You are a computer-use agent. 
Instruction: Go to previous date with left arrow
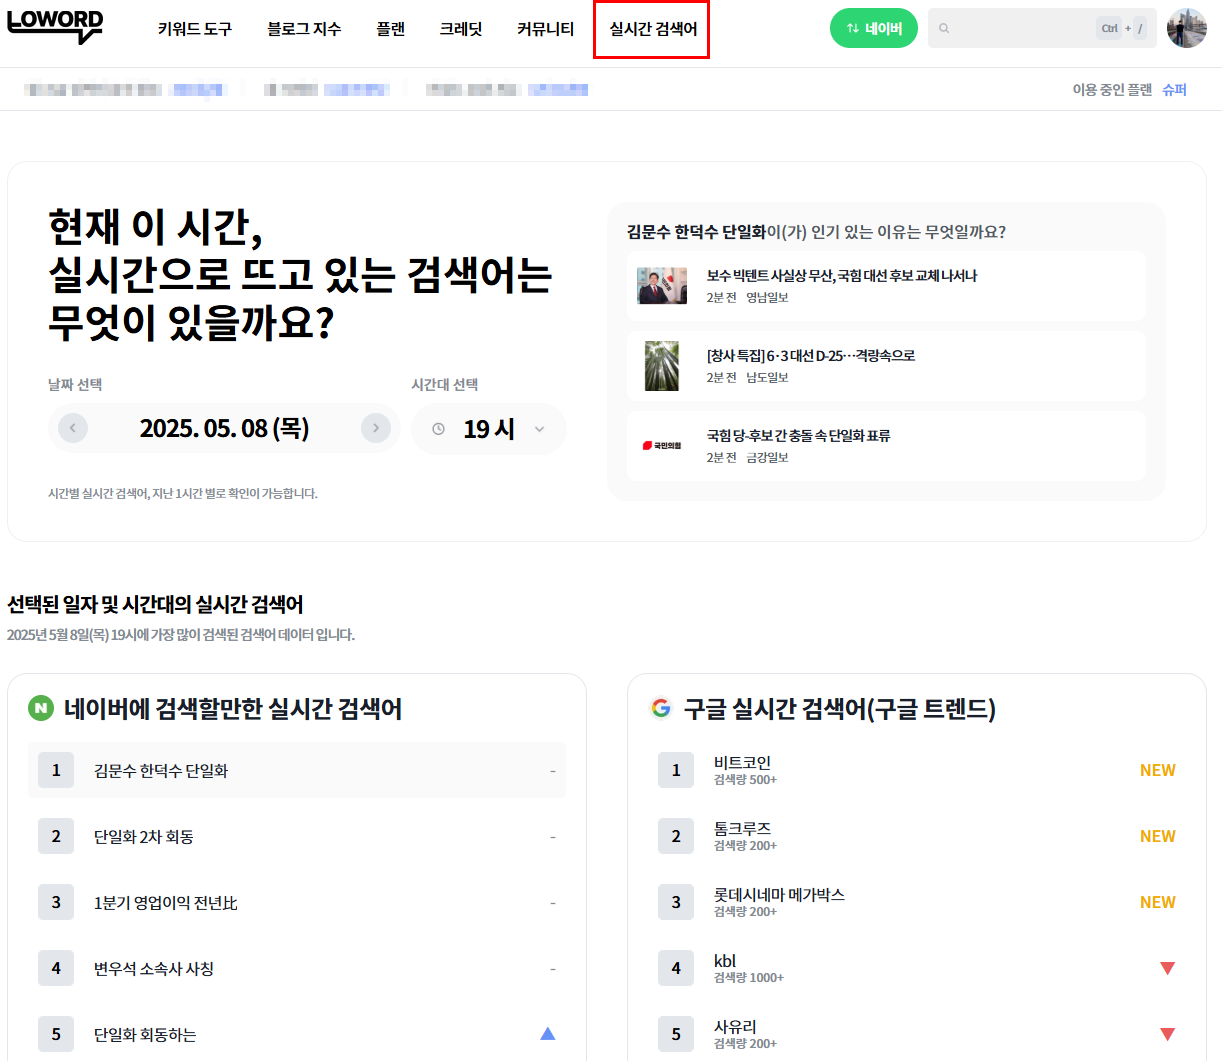[73, 428]
